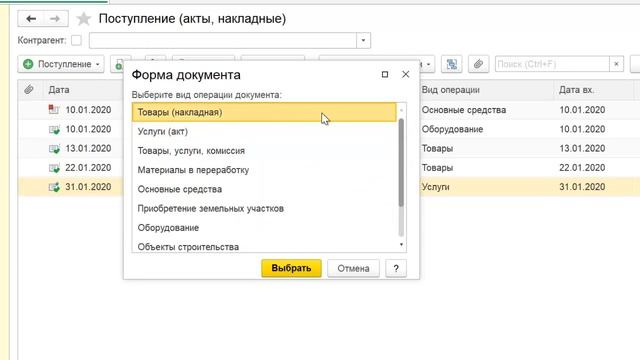Click date 13.01.2020 in Дата column
This screenshot has height=360, width=640.
[88, 149]
